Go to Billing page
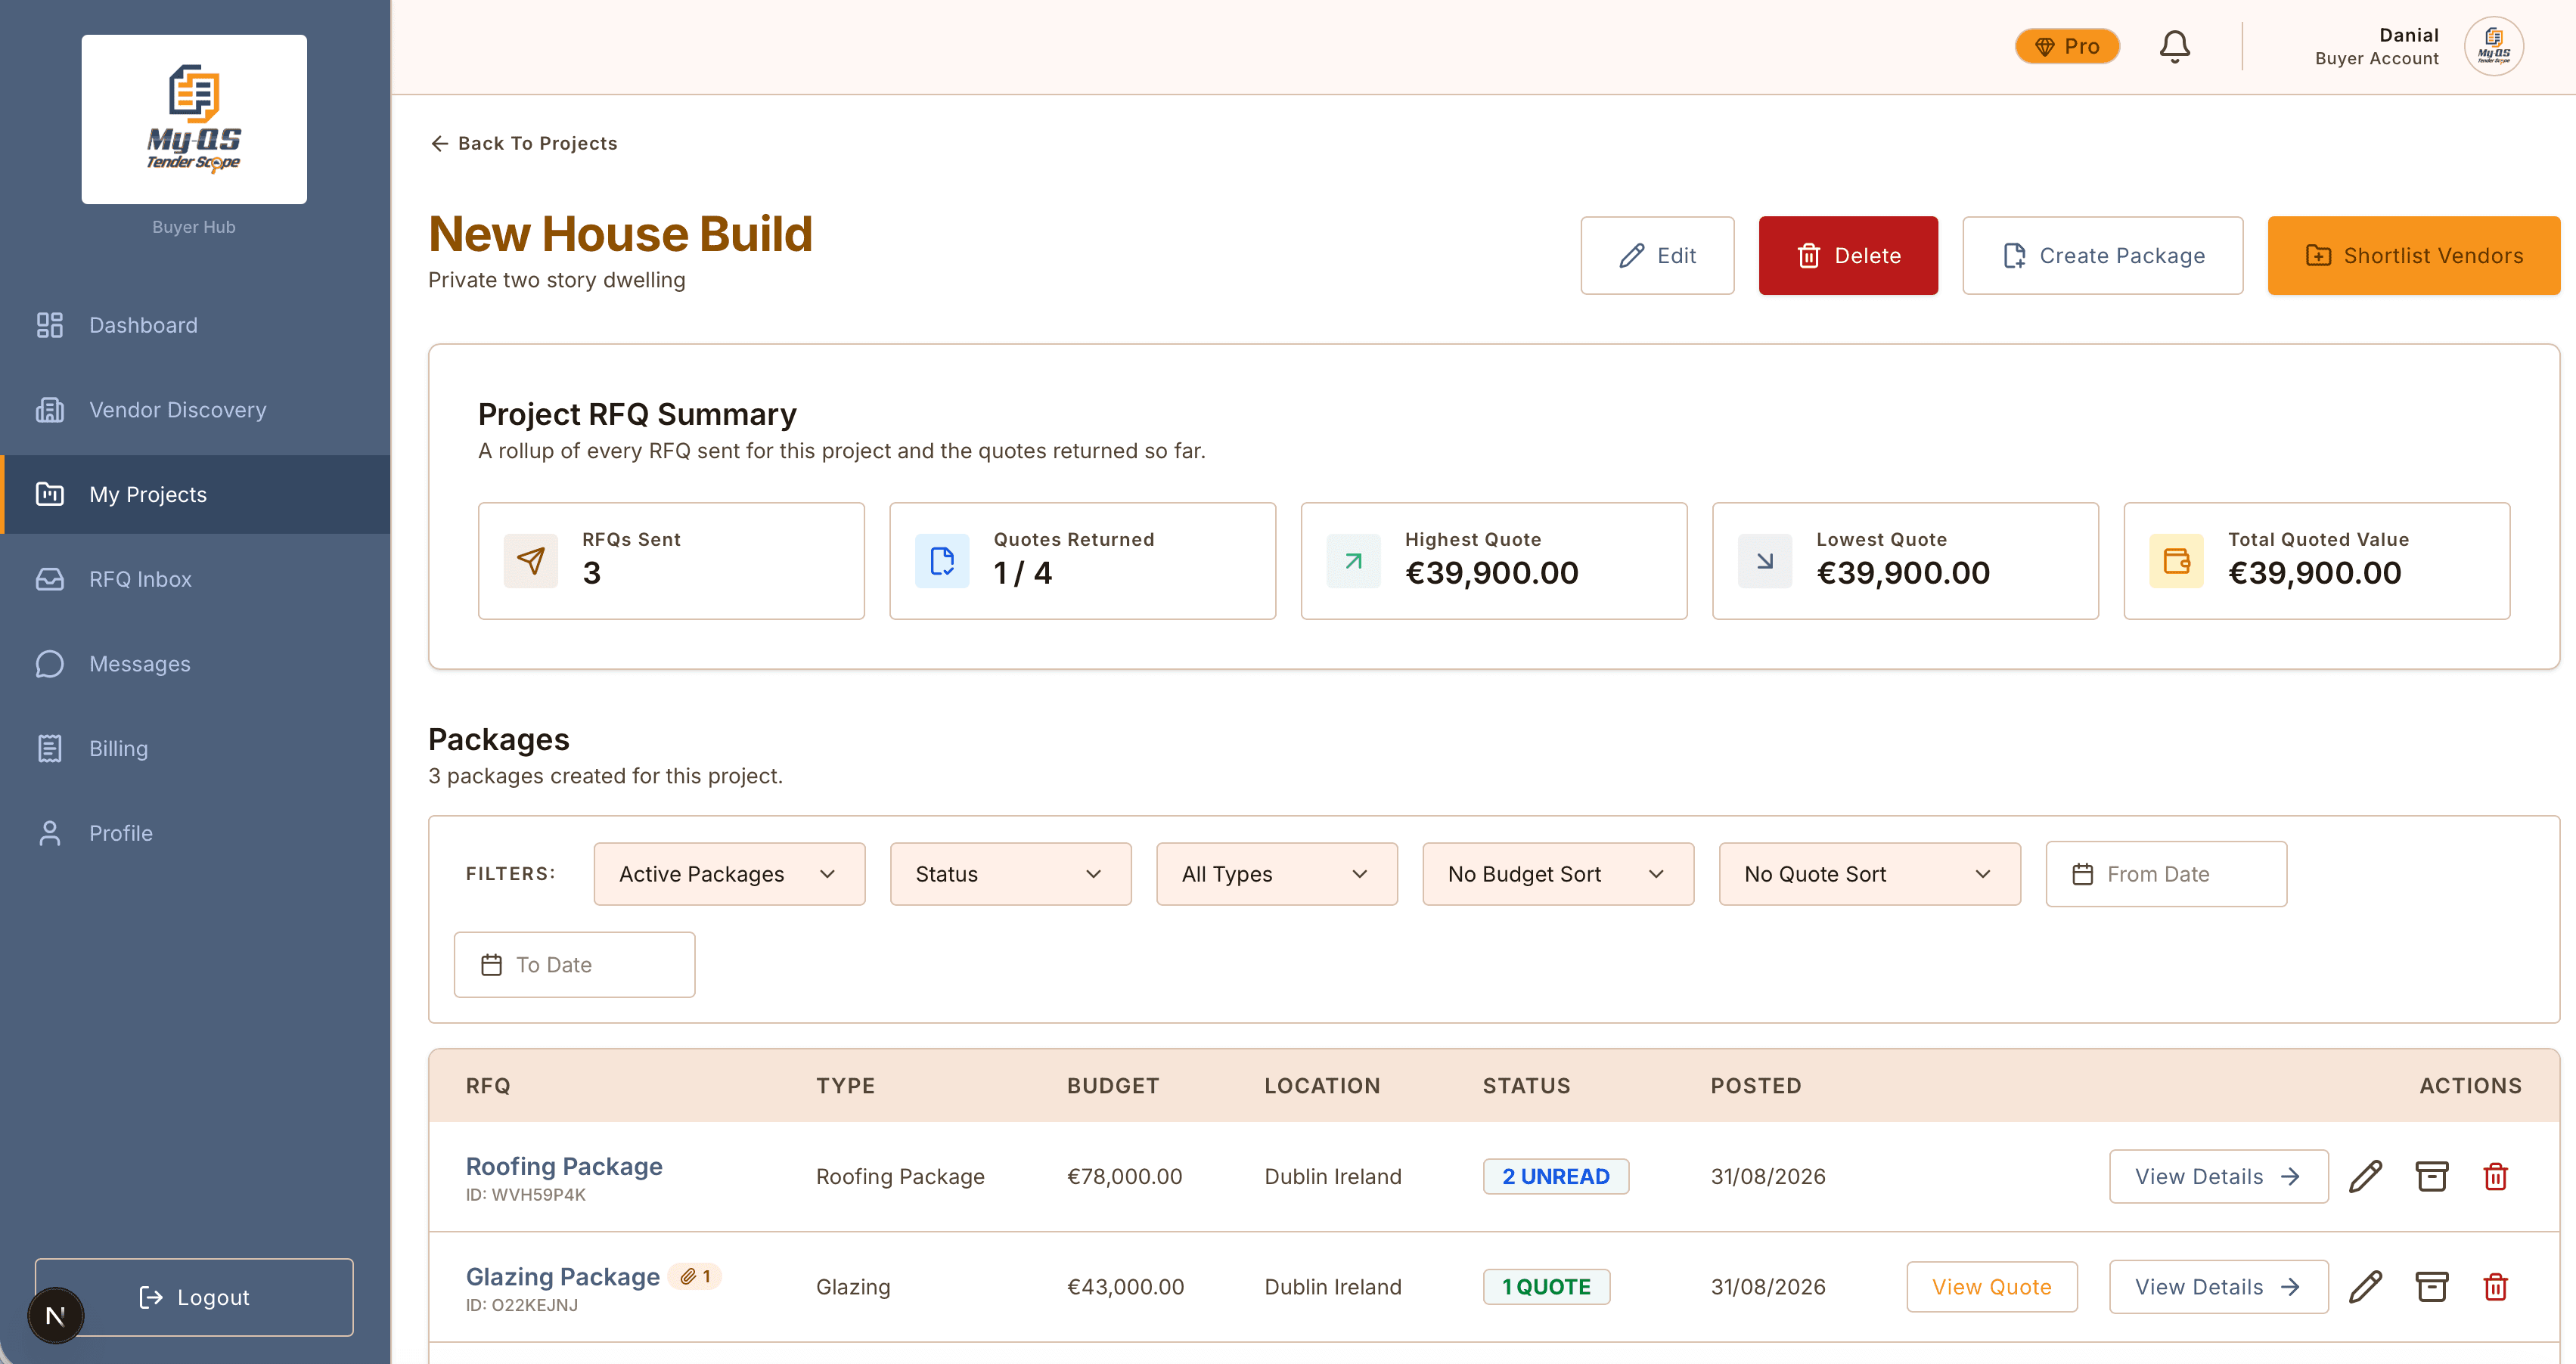 pos(195,748)
